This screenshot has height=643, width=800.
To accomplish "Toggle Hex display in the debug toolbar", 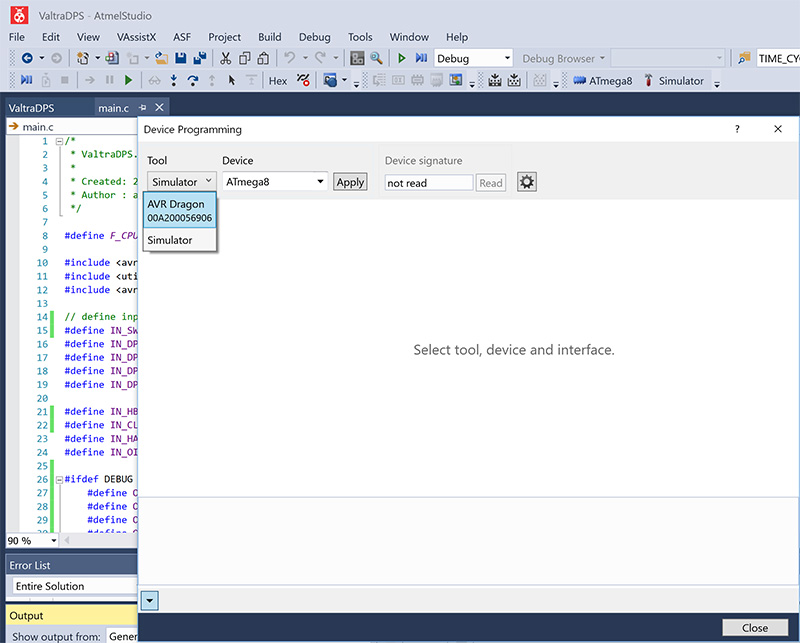I will pyautogui.click(x=278, y=81).
